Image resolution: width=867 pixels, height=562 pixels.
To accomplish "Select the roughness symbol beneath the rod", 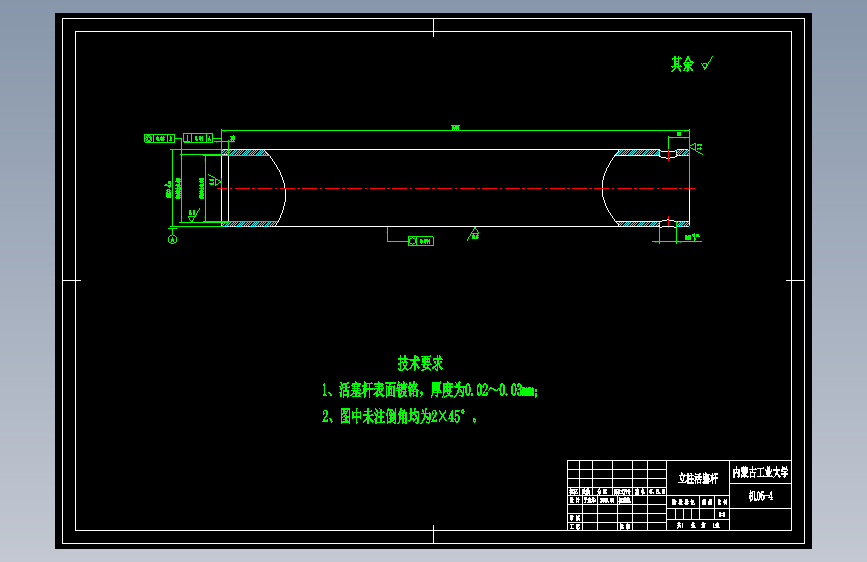I will 473,234.
